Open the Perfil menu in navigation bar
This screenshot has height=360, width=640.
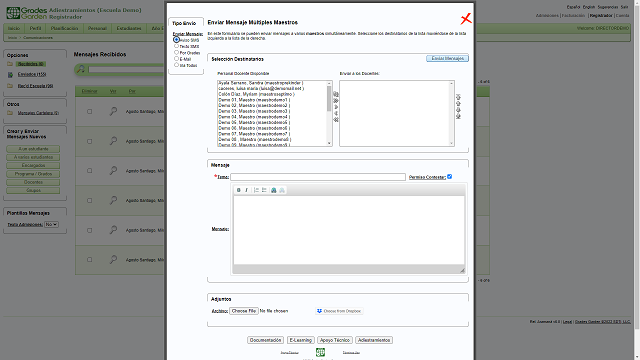pos(35,29)
